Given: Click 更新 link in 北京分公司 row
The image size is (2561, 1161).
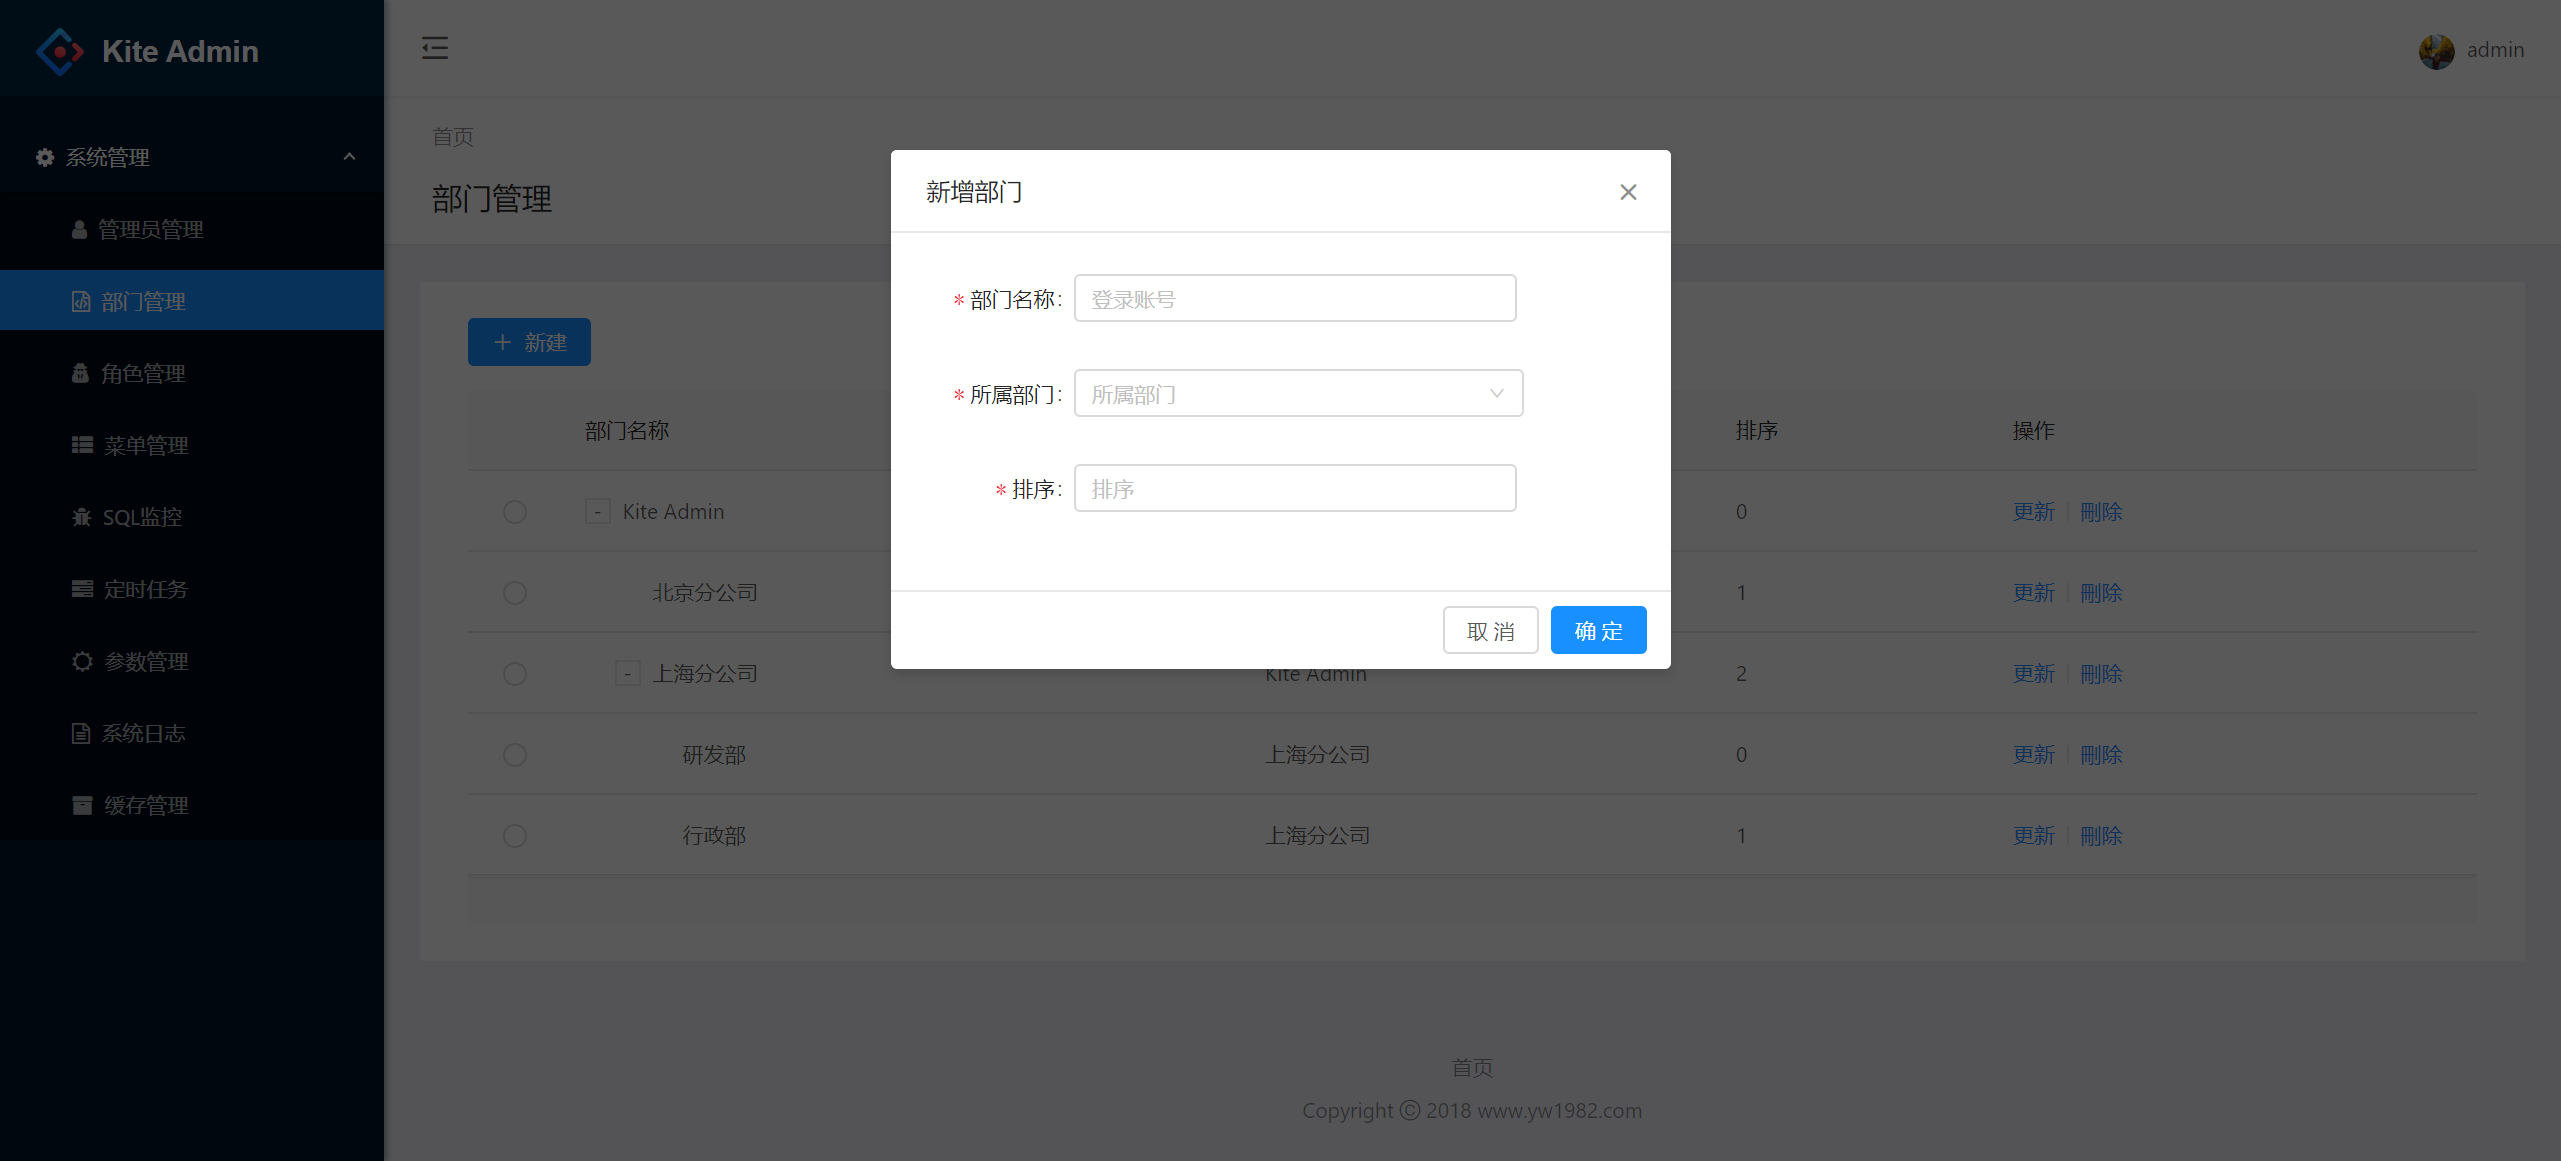Looking at the screenshot, I should [x=2033, y=593].
